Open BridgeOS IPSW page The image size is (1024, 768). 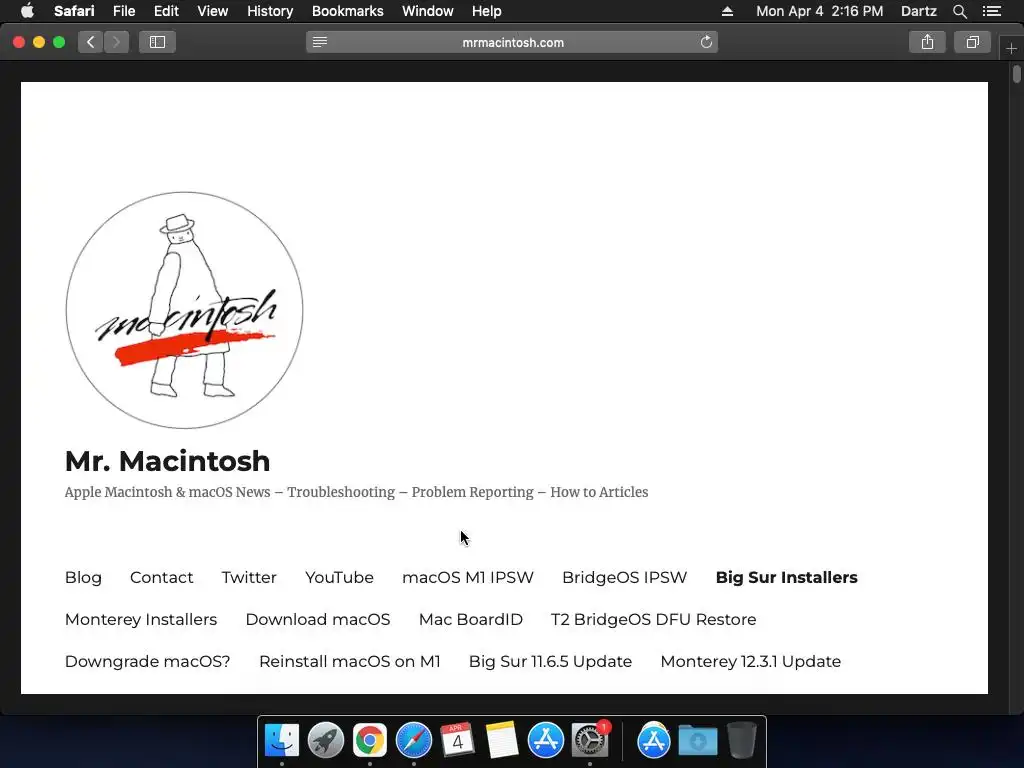coord(624,577)
